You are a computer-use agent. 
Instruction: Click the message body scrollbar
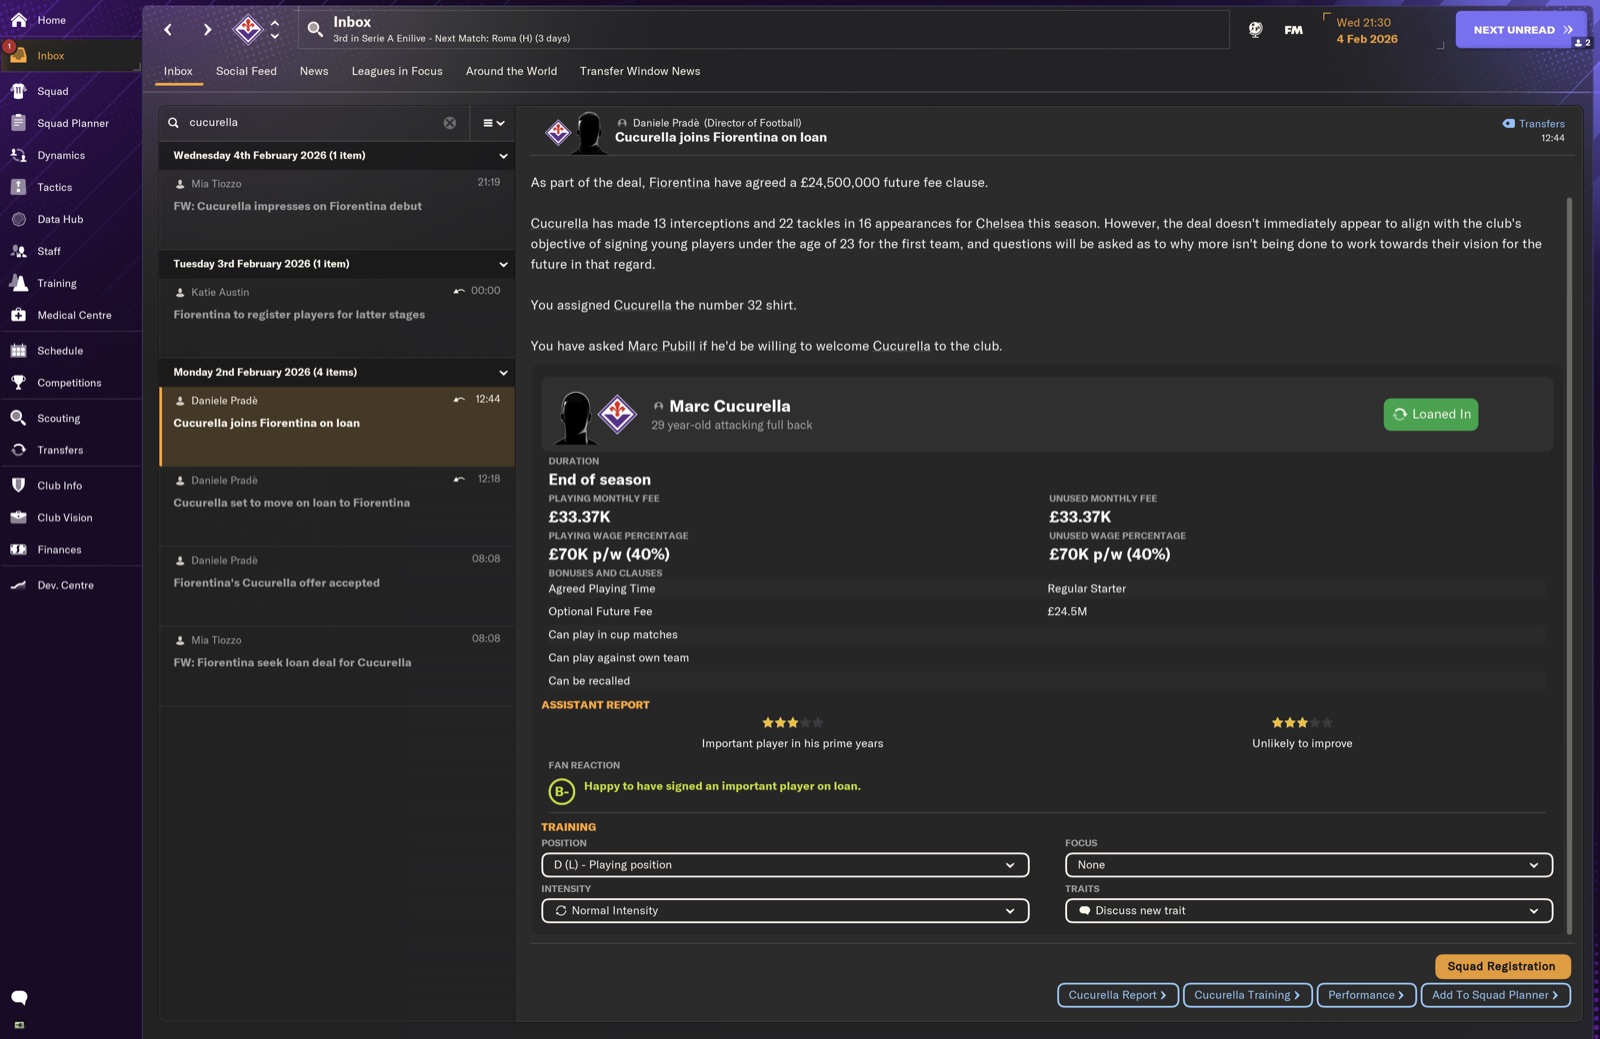point(1569,565)
